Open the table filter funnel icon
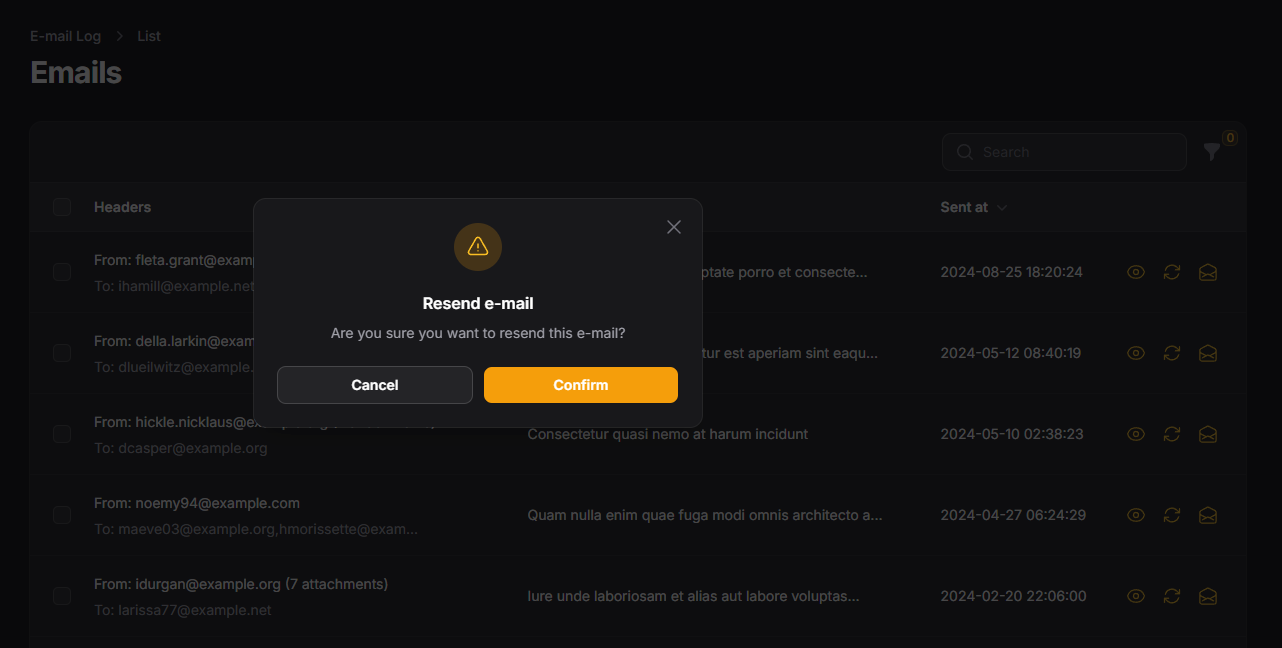1282x648 pixels. click(1212, 152)
